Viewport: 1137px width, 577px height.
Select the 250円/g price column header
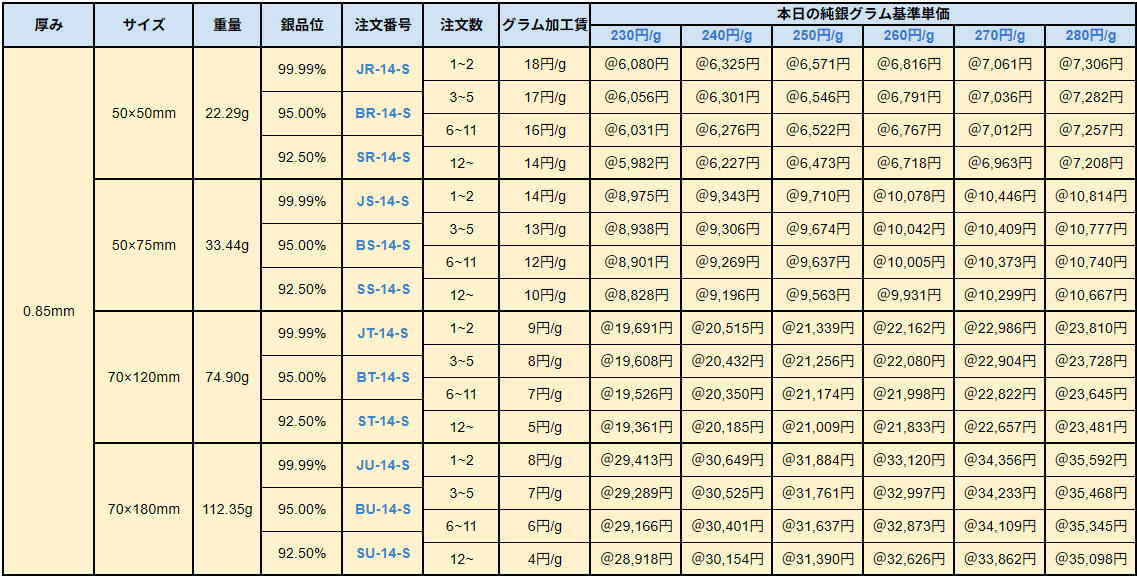click(x=817, y=36)
